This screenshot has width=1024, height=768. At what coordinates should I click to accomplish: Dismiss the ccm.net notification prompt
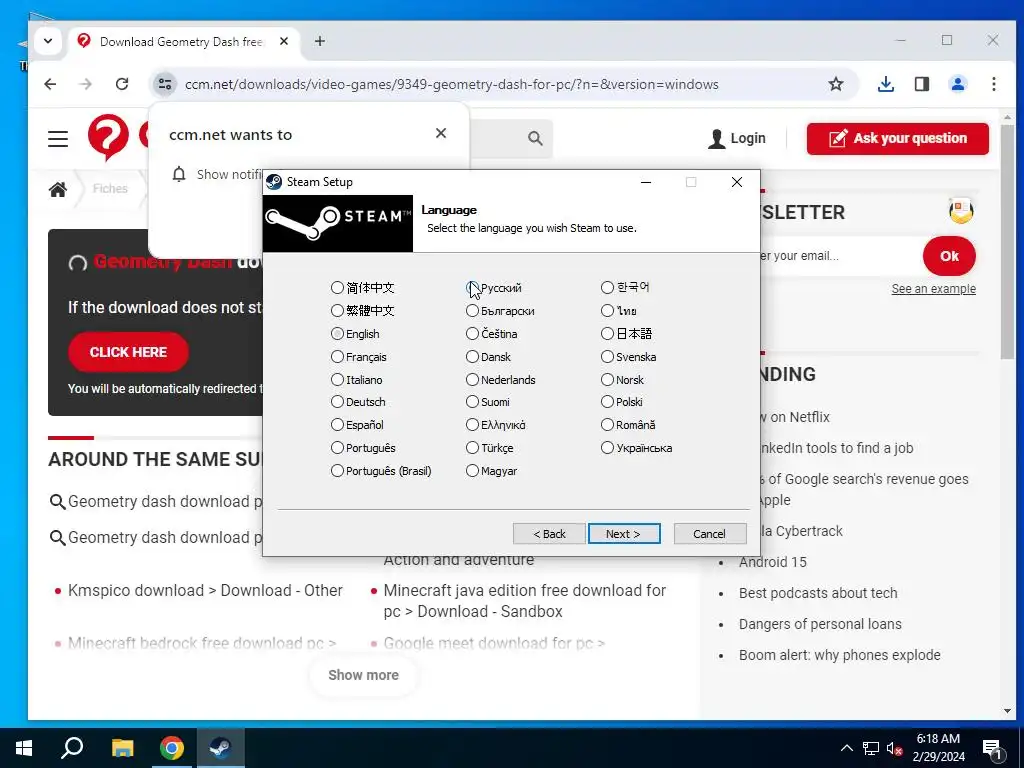click(441, 133)
